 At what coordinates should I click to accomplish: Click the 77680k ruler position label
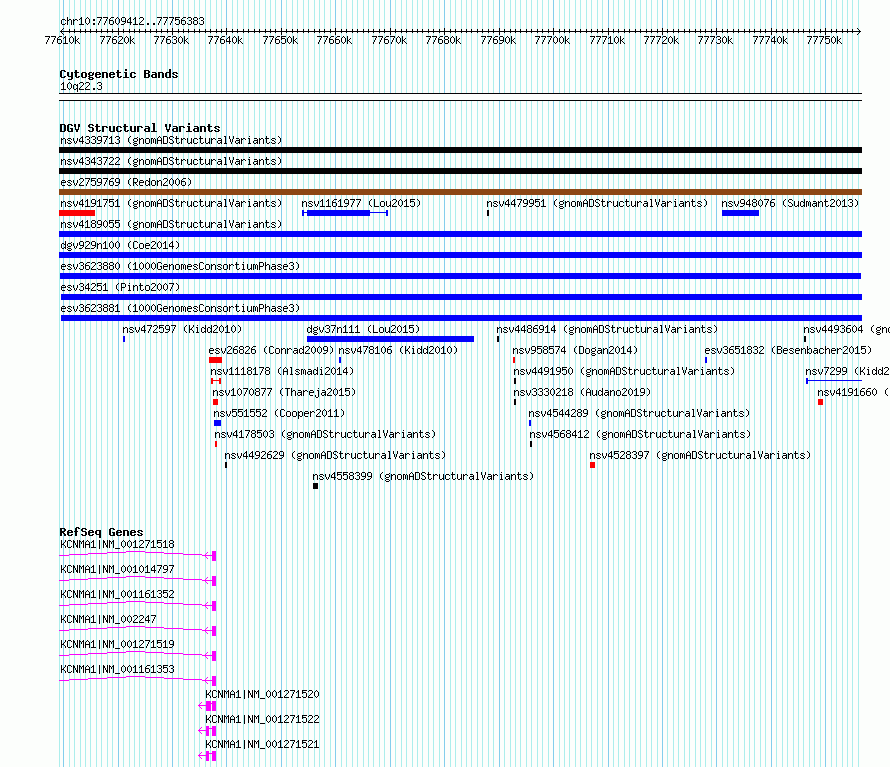(x=443, y=40)
